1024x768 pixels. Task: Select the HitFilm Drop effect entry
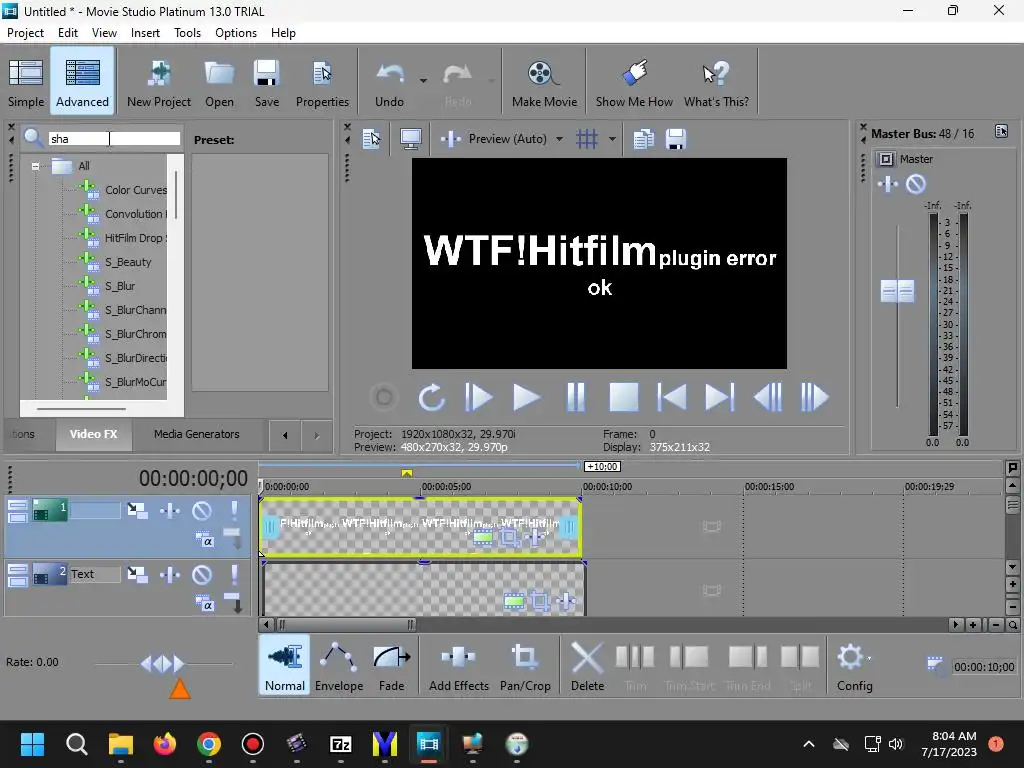pos(135,238)
